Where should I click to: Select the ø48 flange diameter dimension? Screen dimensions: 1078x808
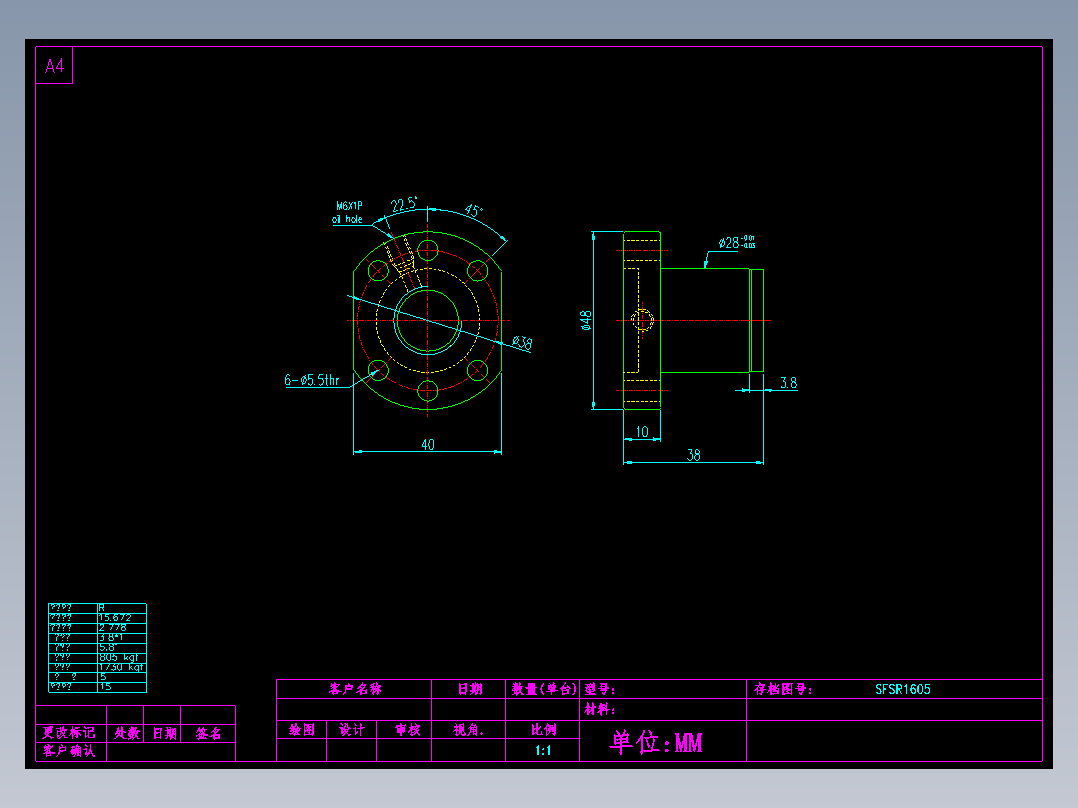586,320
